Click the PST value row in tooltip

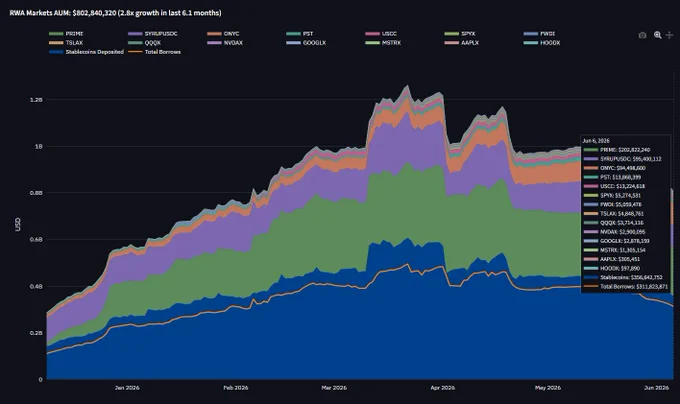tap(612, 177)
